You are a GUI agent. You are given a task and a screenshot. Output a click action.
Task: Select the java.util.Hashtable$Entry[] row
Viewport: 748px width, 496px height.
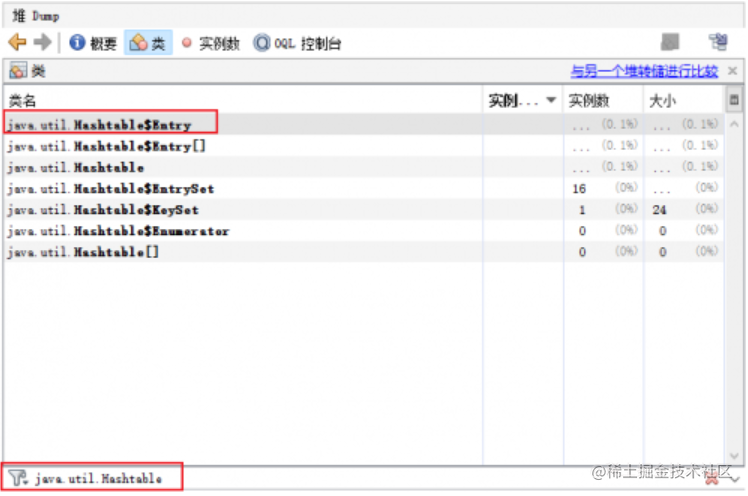(x=364, y=146)
